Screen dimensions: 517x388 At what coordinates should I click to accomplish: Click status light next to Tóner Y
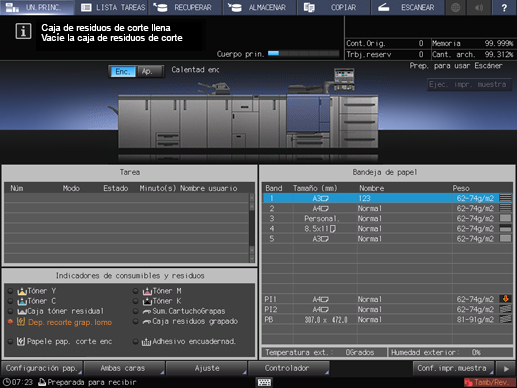[x=11, y=291]
